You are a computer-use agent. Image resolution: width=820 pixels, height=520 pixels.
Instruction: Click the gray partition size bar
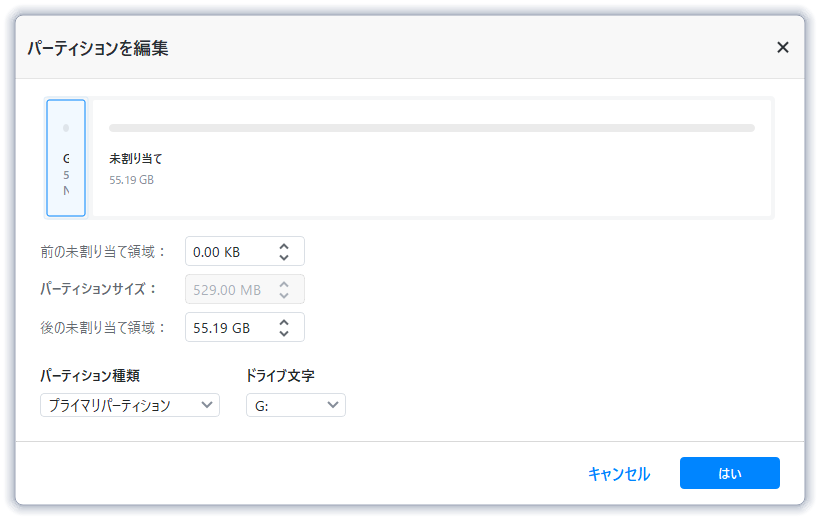tap(431, 128)
